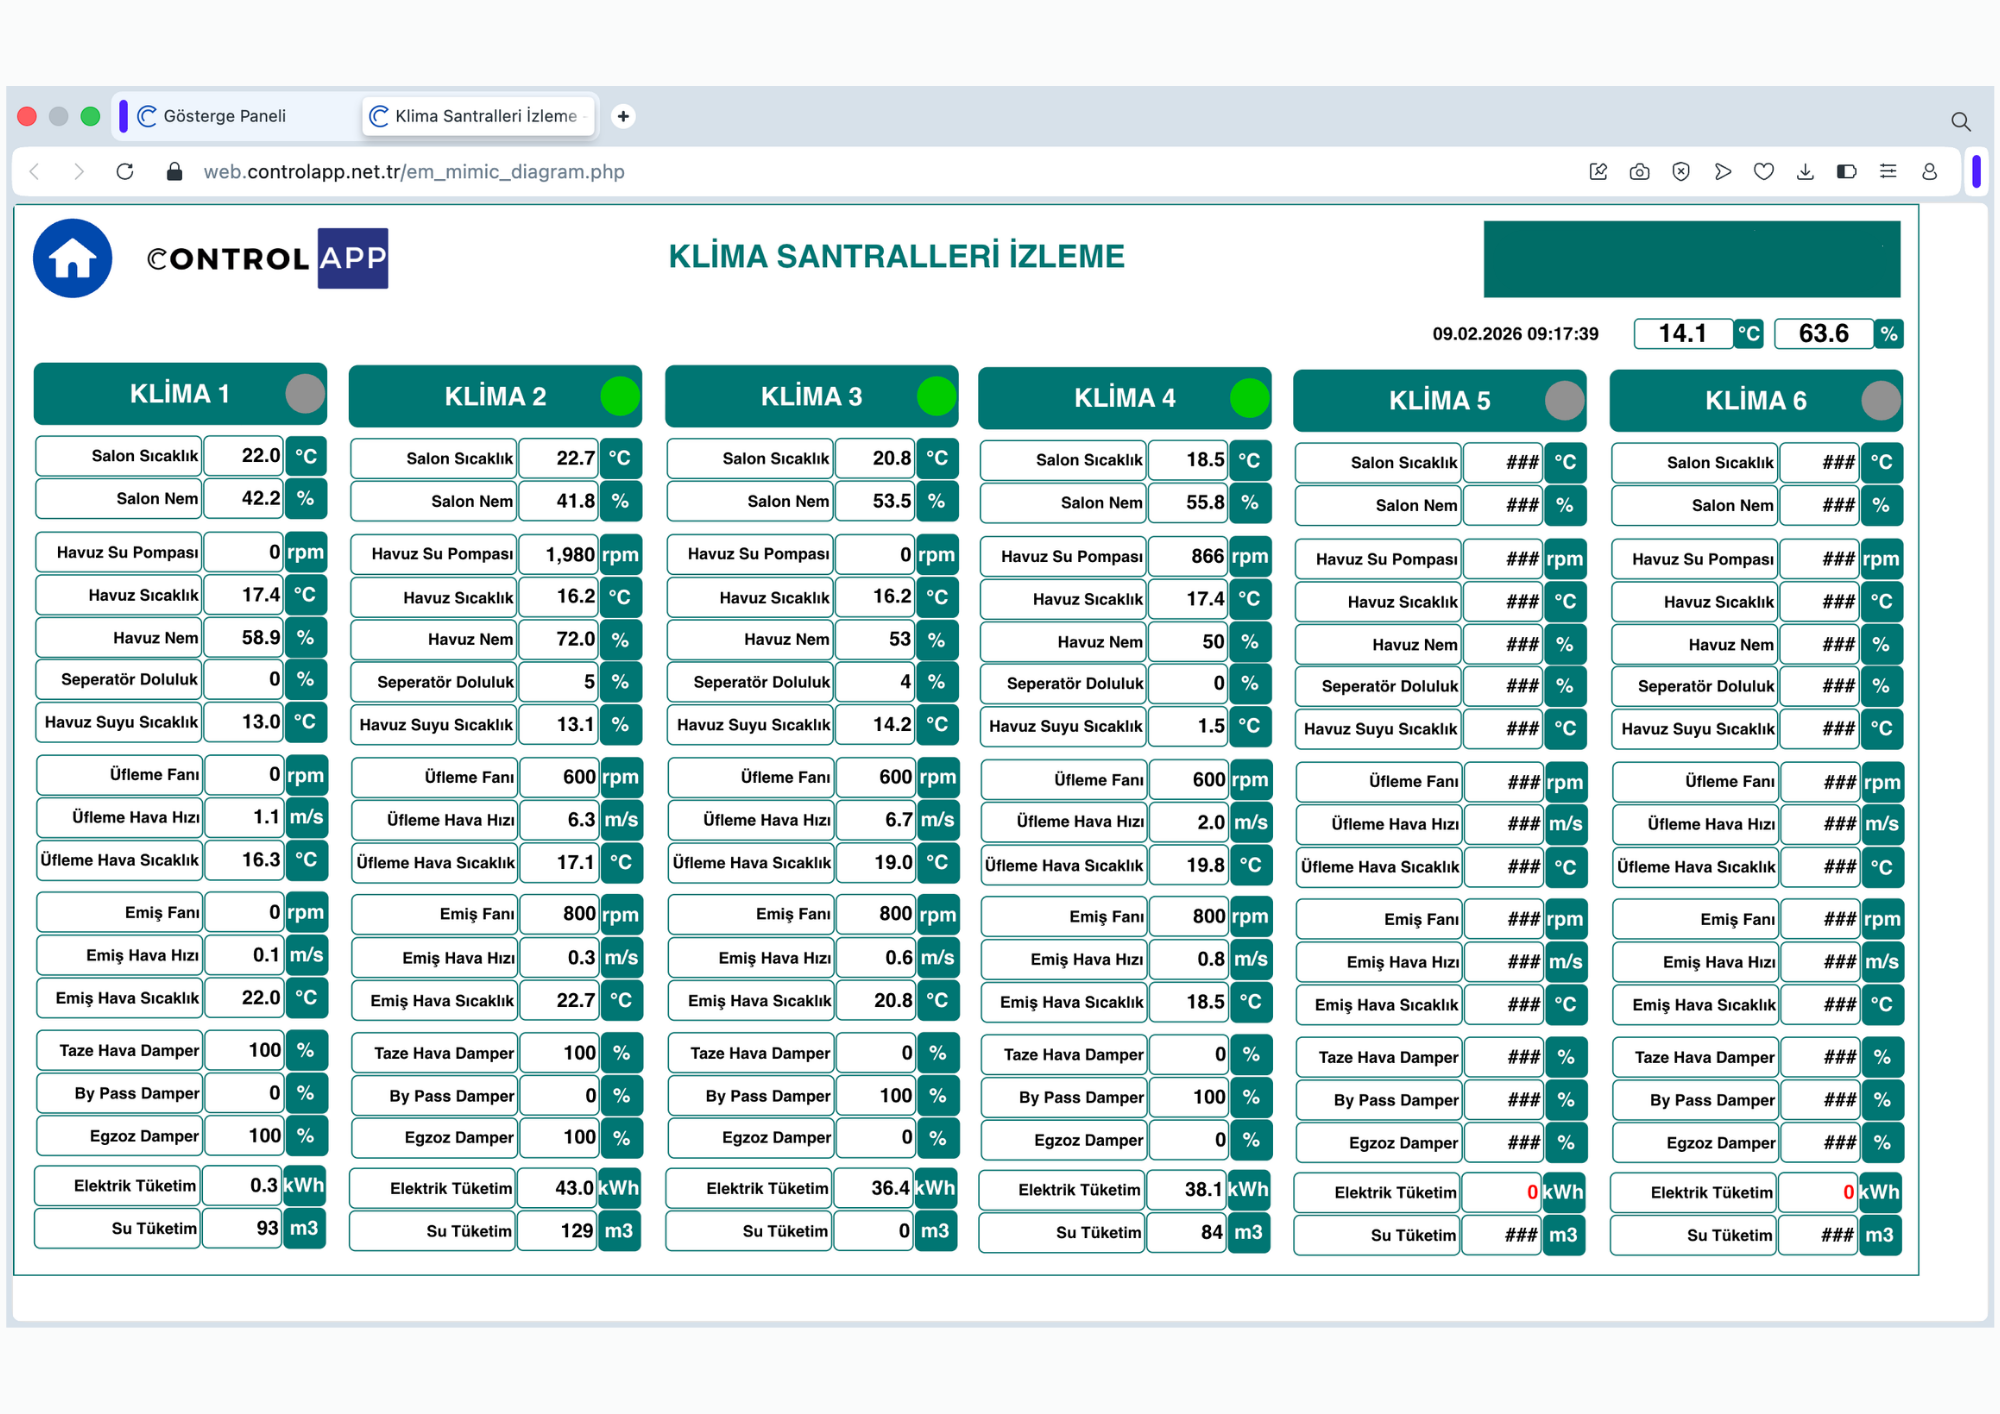The height and width of the screenshot is (1414, 2000).
Task: Reload the page
Action: [125, 172]
